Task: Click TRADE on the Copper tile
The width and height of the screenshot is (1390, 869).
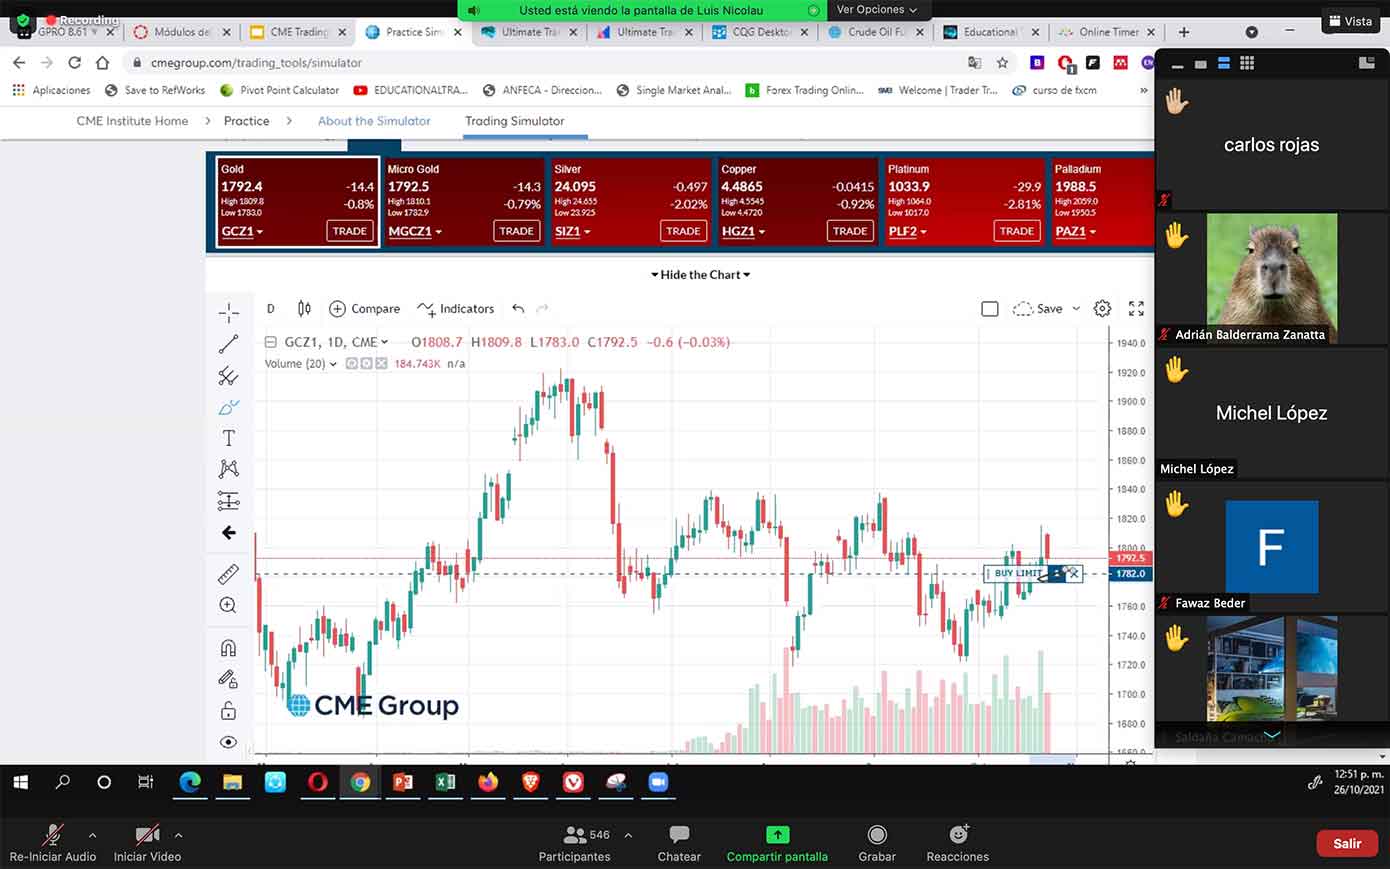Action: click(x=850, y=231)
